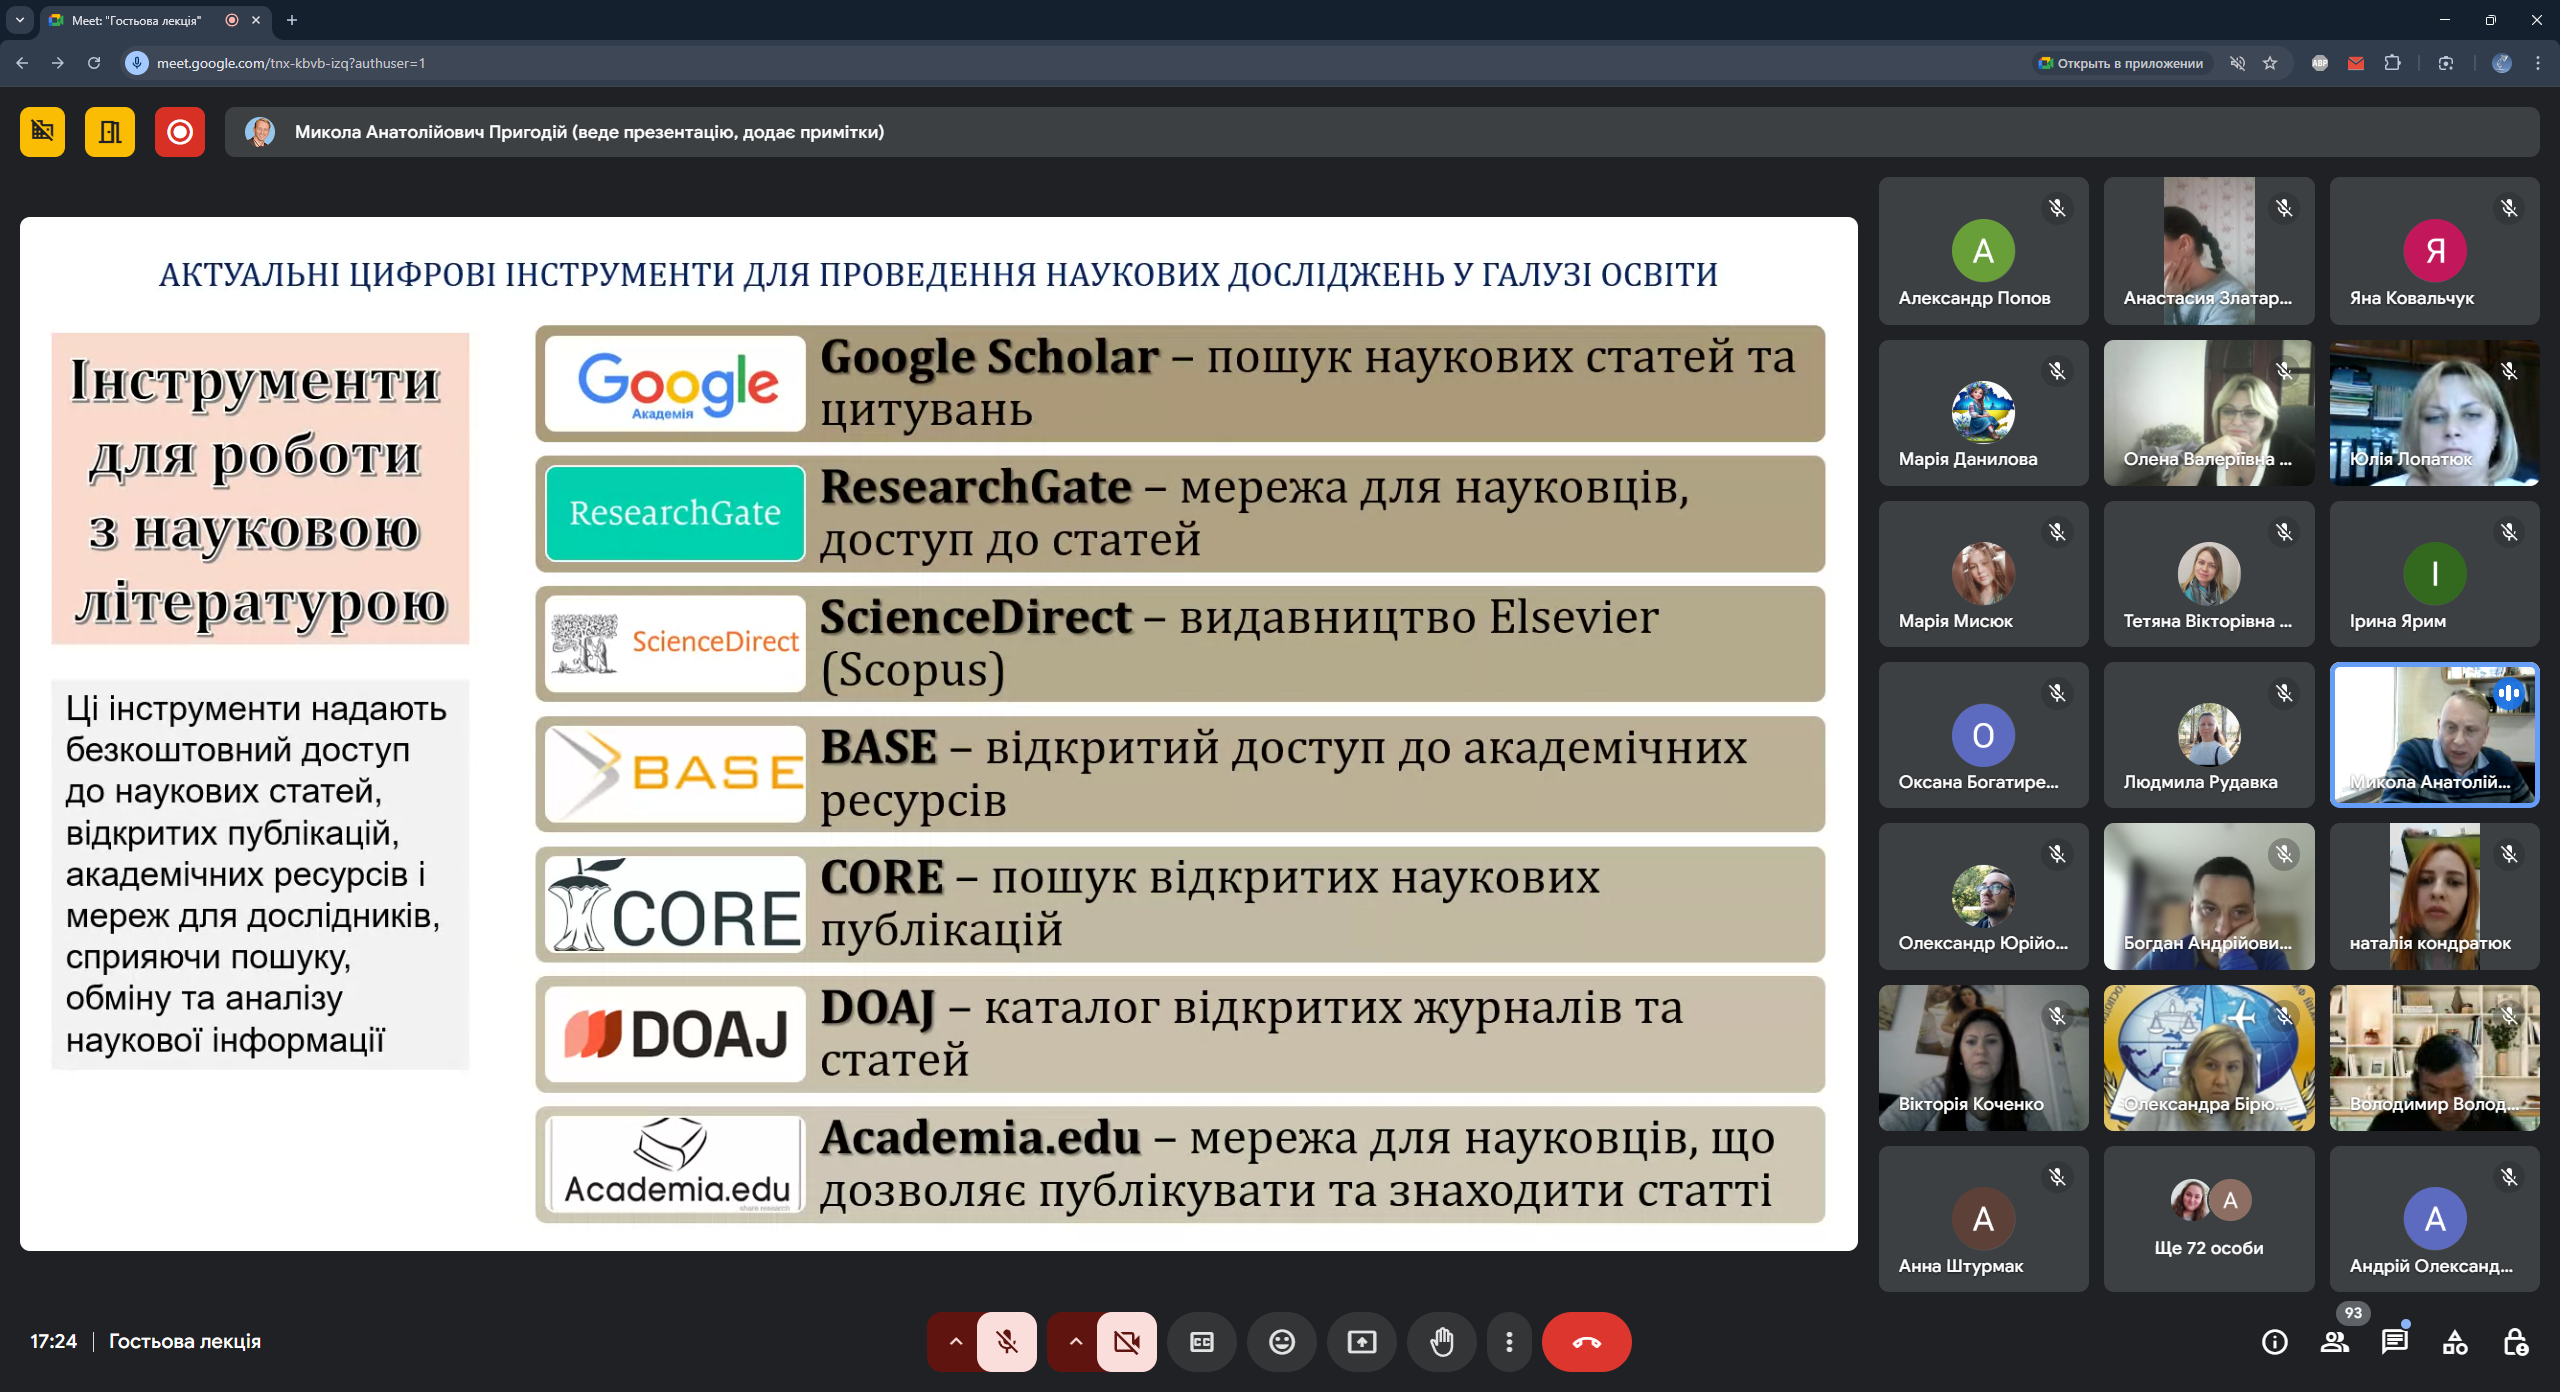Click the Present now share screen button
2560x1392 pixels.
1362,1342
